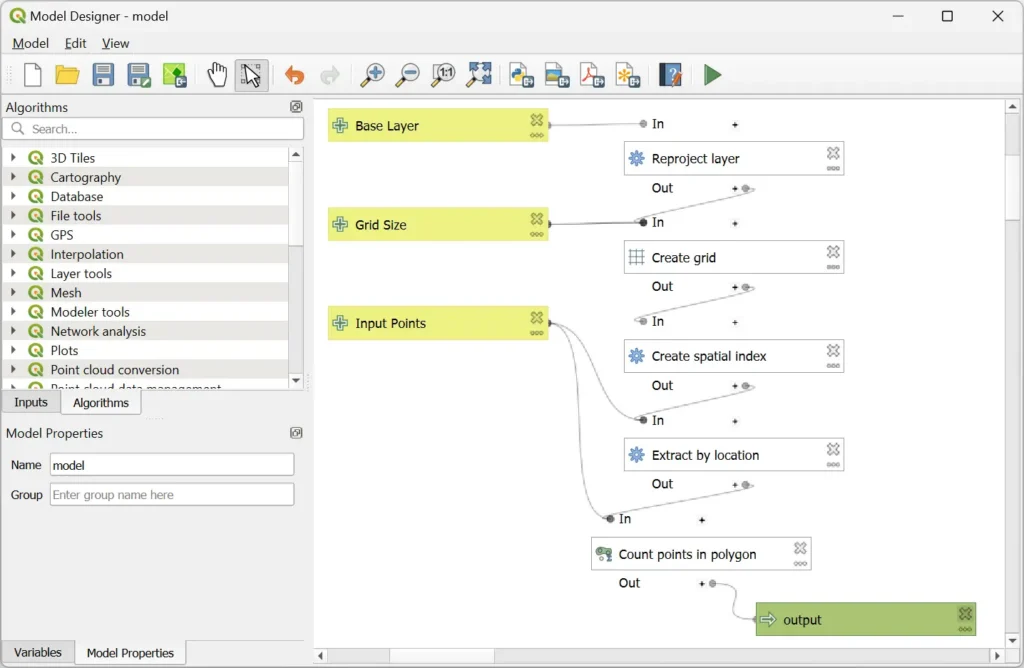The height and width of the screenshot is (668, 1024).
Task: Switch to the Inputs tab
Action: (31, 402)
